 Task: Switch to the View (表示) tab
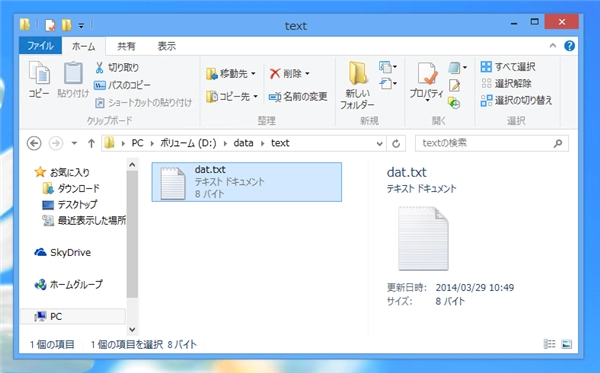click(x=167, y=46)
